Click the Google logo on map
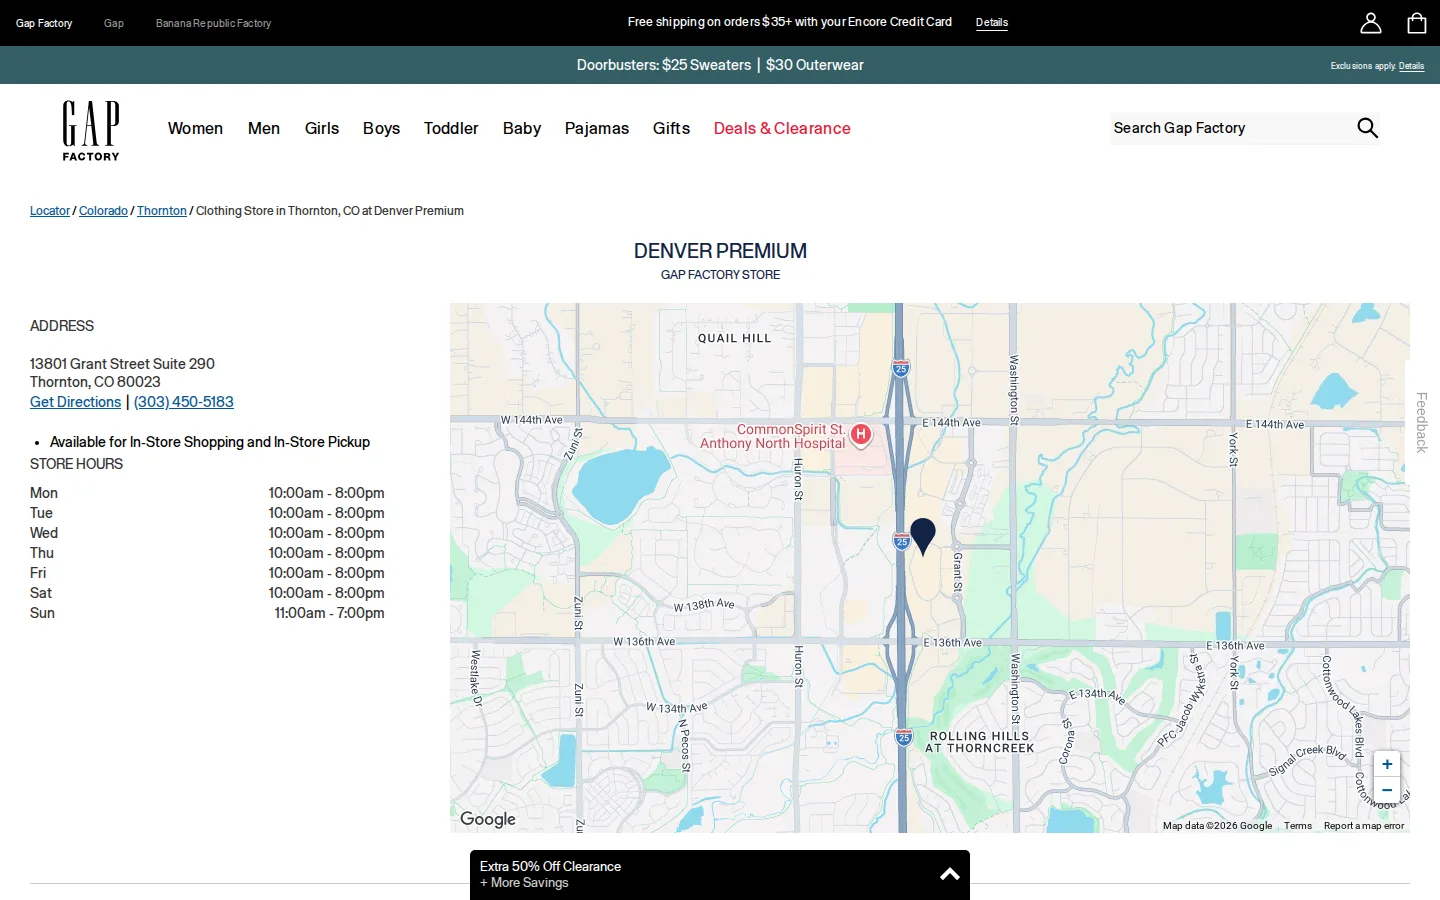The height and width of the screenshot is (900, 1440). 488,819
